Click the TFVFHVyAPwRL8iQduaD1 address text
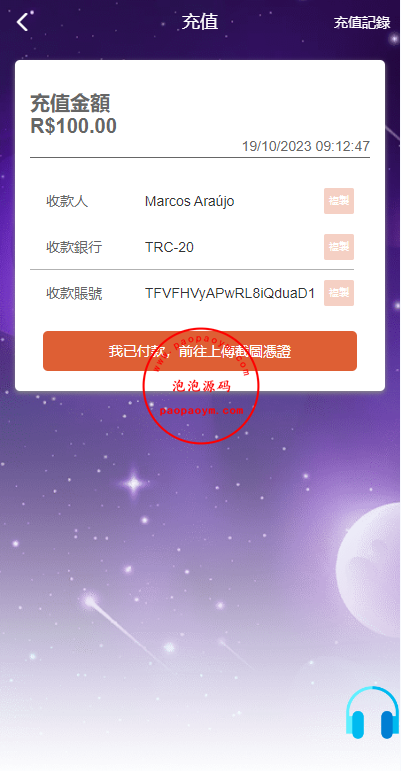401x771 pixels. point(229,293)
